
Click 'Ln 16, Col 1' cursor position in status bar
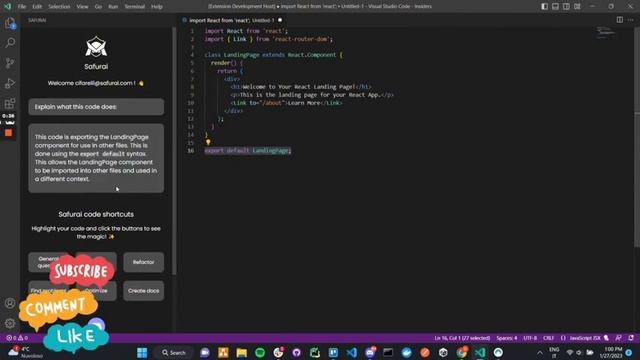click(462, 338)
